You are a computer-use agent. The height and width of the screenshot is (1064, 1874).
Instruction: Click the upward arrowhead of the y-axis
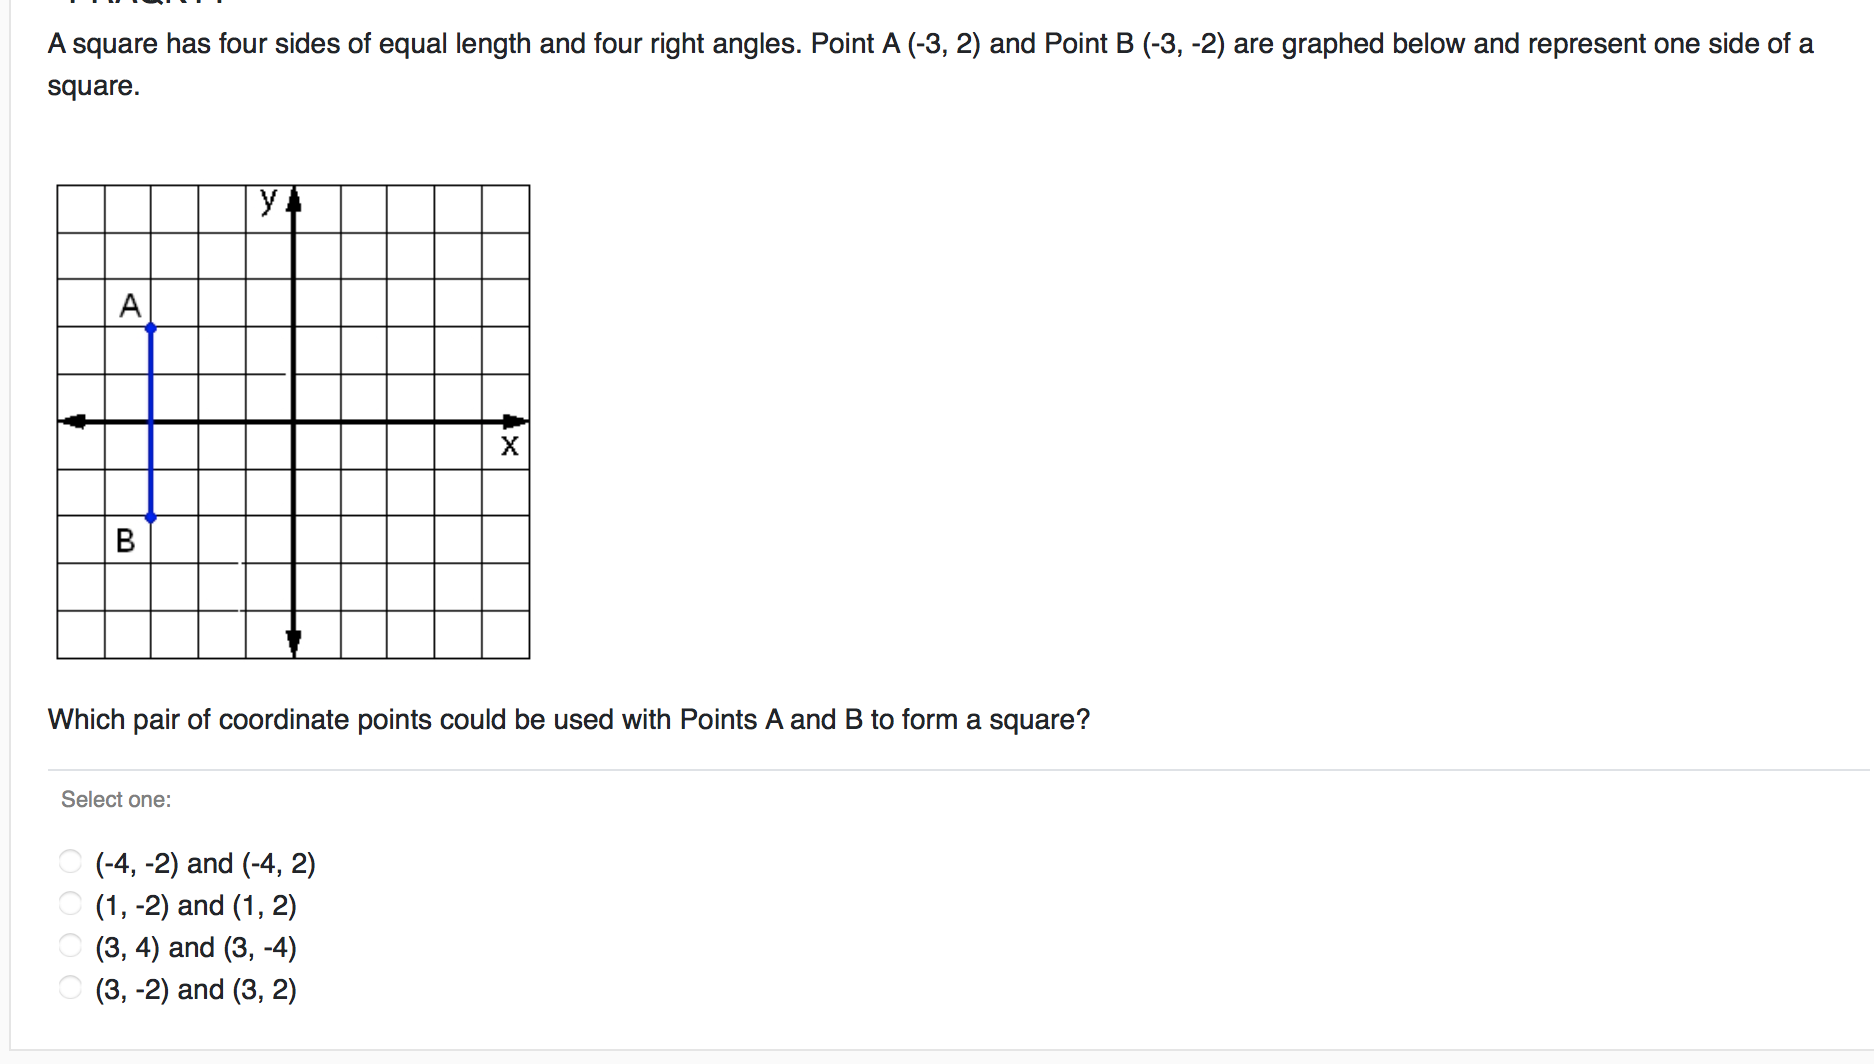click(x=294, y=198)
